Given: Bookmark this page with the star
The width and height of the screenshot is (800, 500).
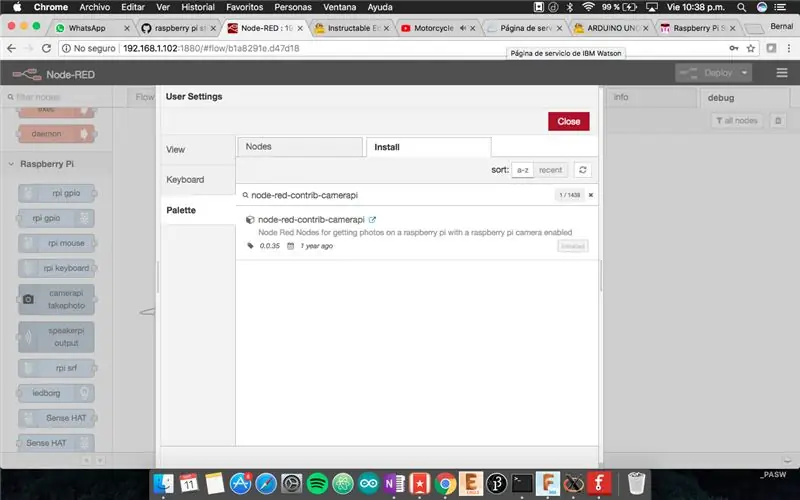Looking at the screenshot, I should pos(751,48).
